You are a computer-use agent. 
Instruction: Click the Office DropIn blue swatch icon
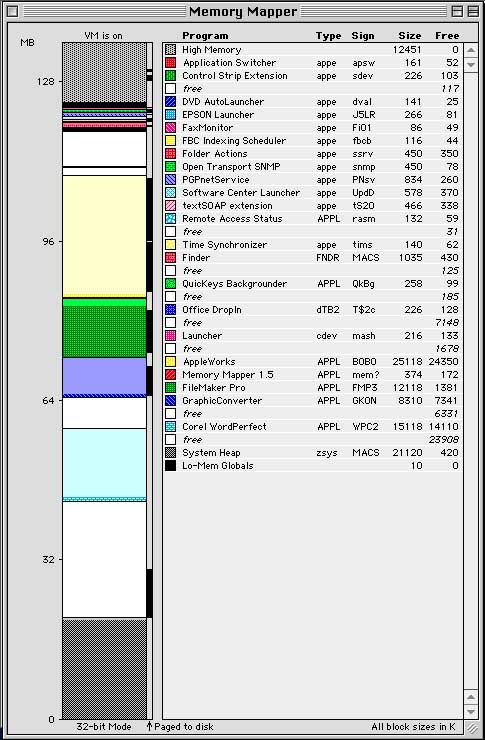[170, 310]
